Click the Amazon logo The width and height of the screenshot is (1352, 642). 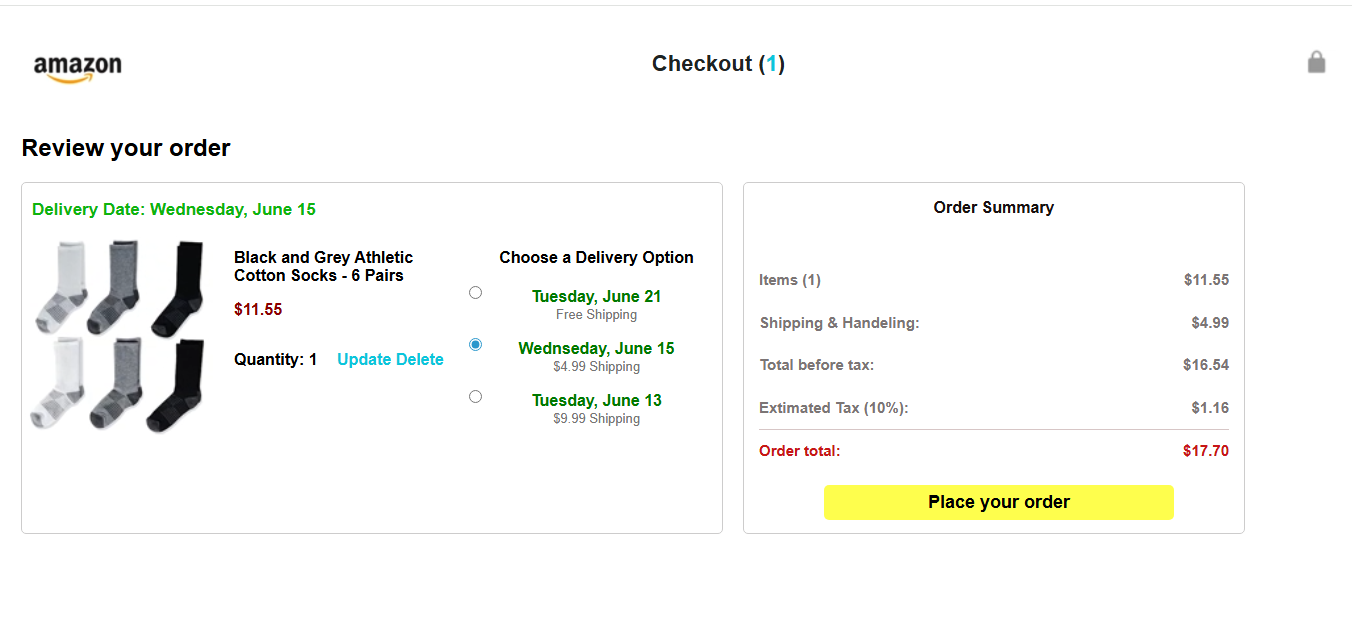(77, 67)
